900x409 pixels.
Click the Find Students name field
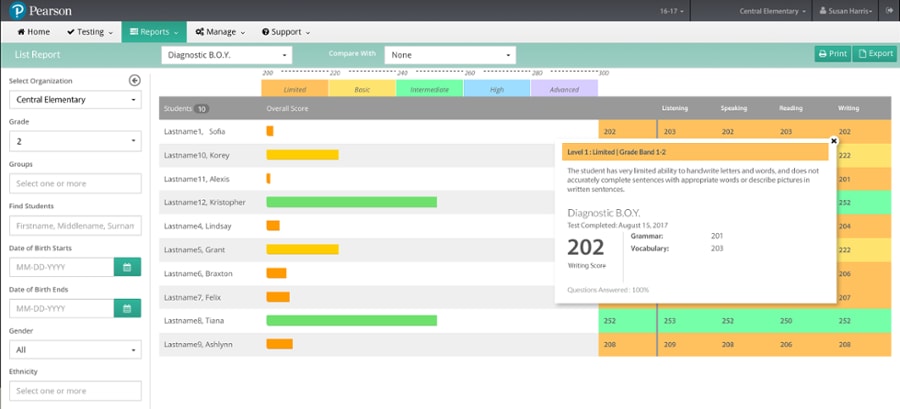point(75,225)
